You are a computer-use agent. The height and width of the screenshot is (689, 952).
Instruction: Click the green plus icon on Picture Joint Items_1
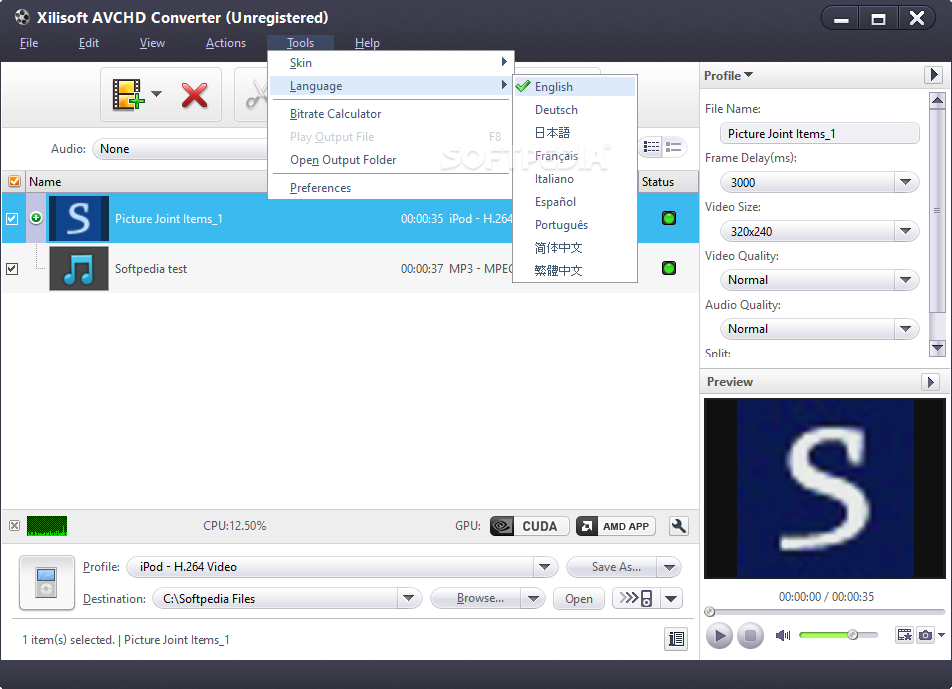36,218
